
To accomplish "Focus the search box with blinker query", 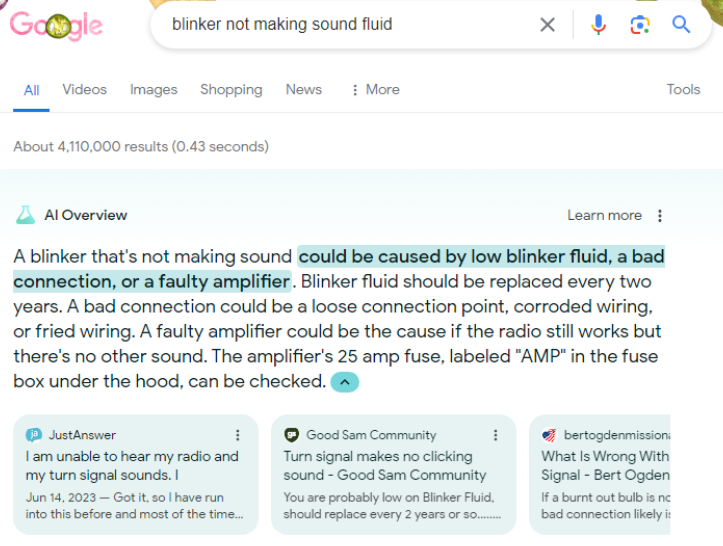I will [x=350, y=24].
